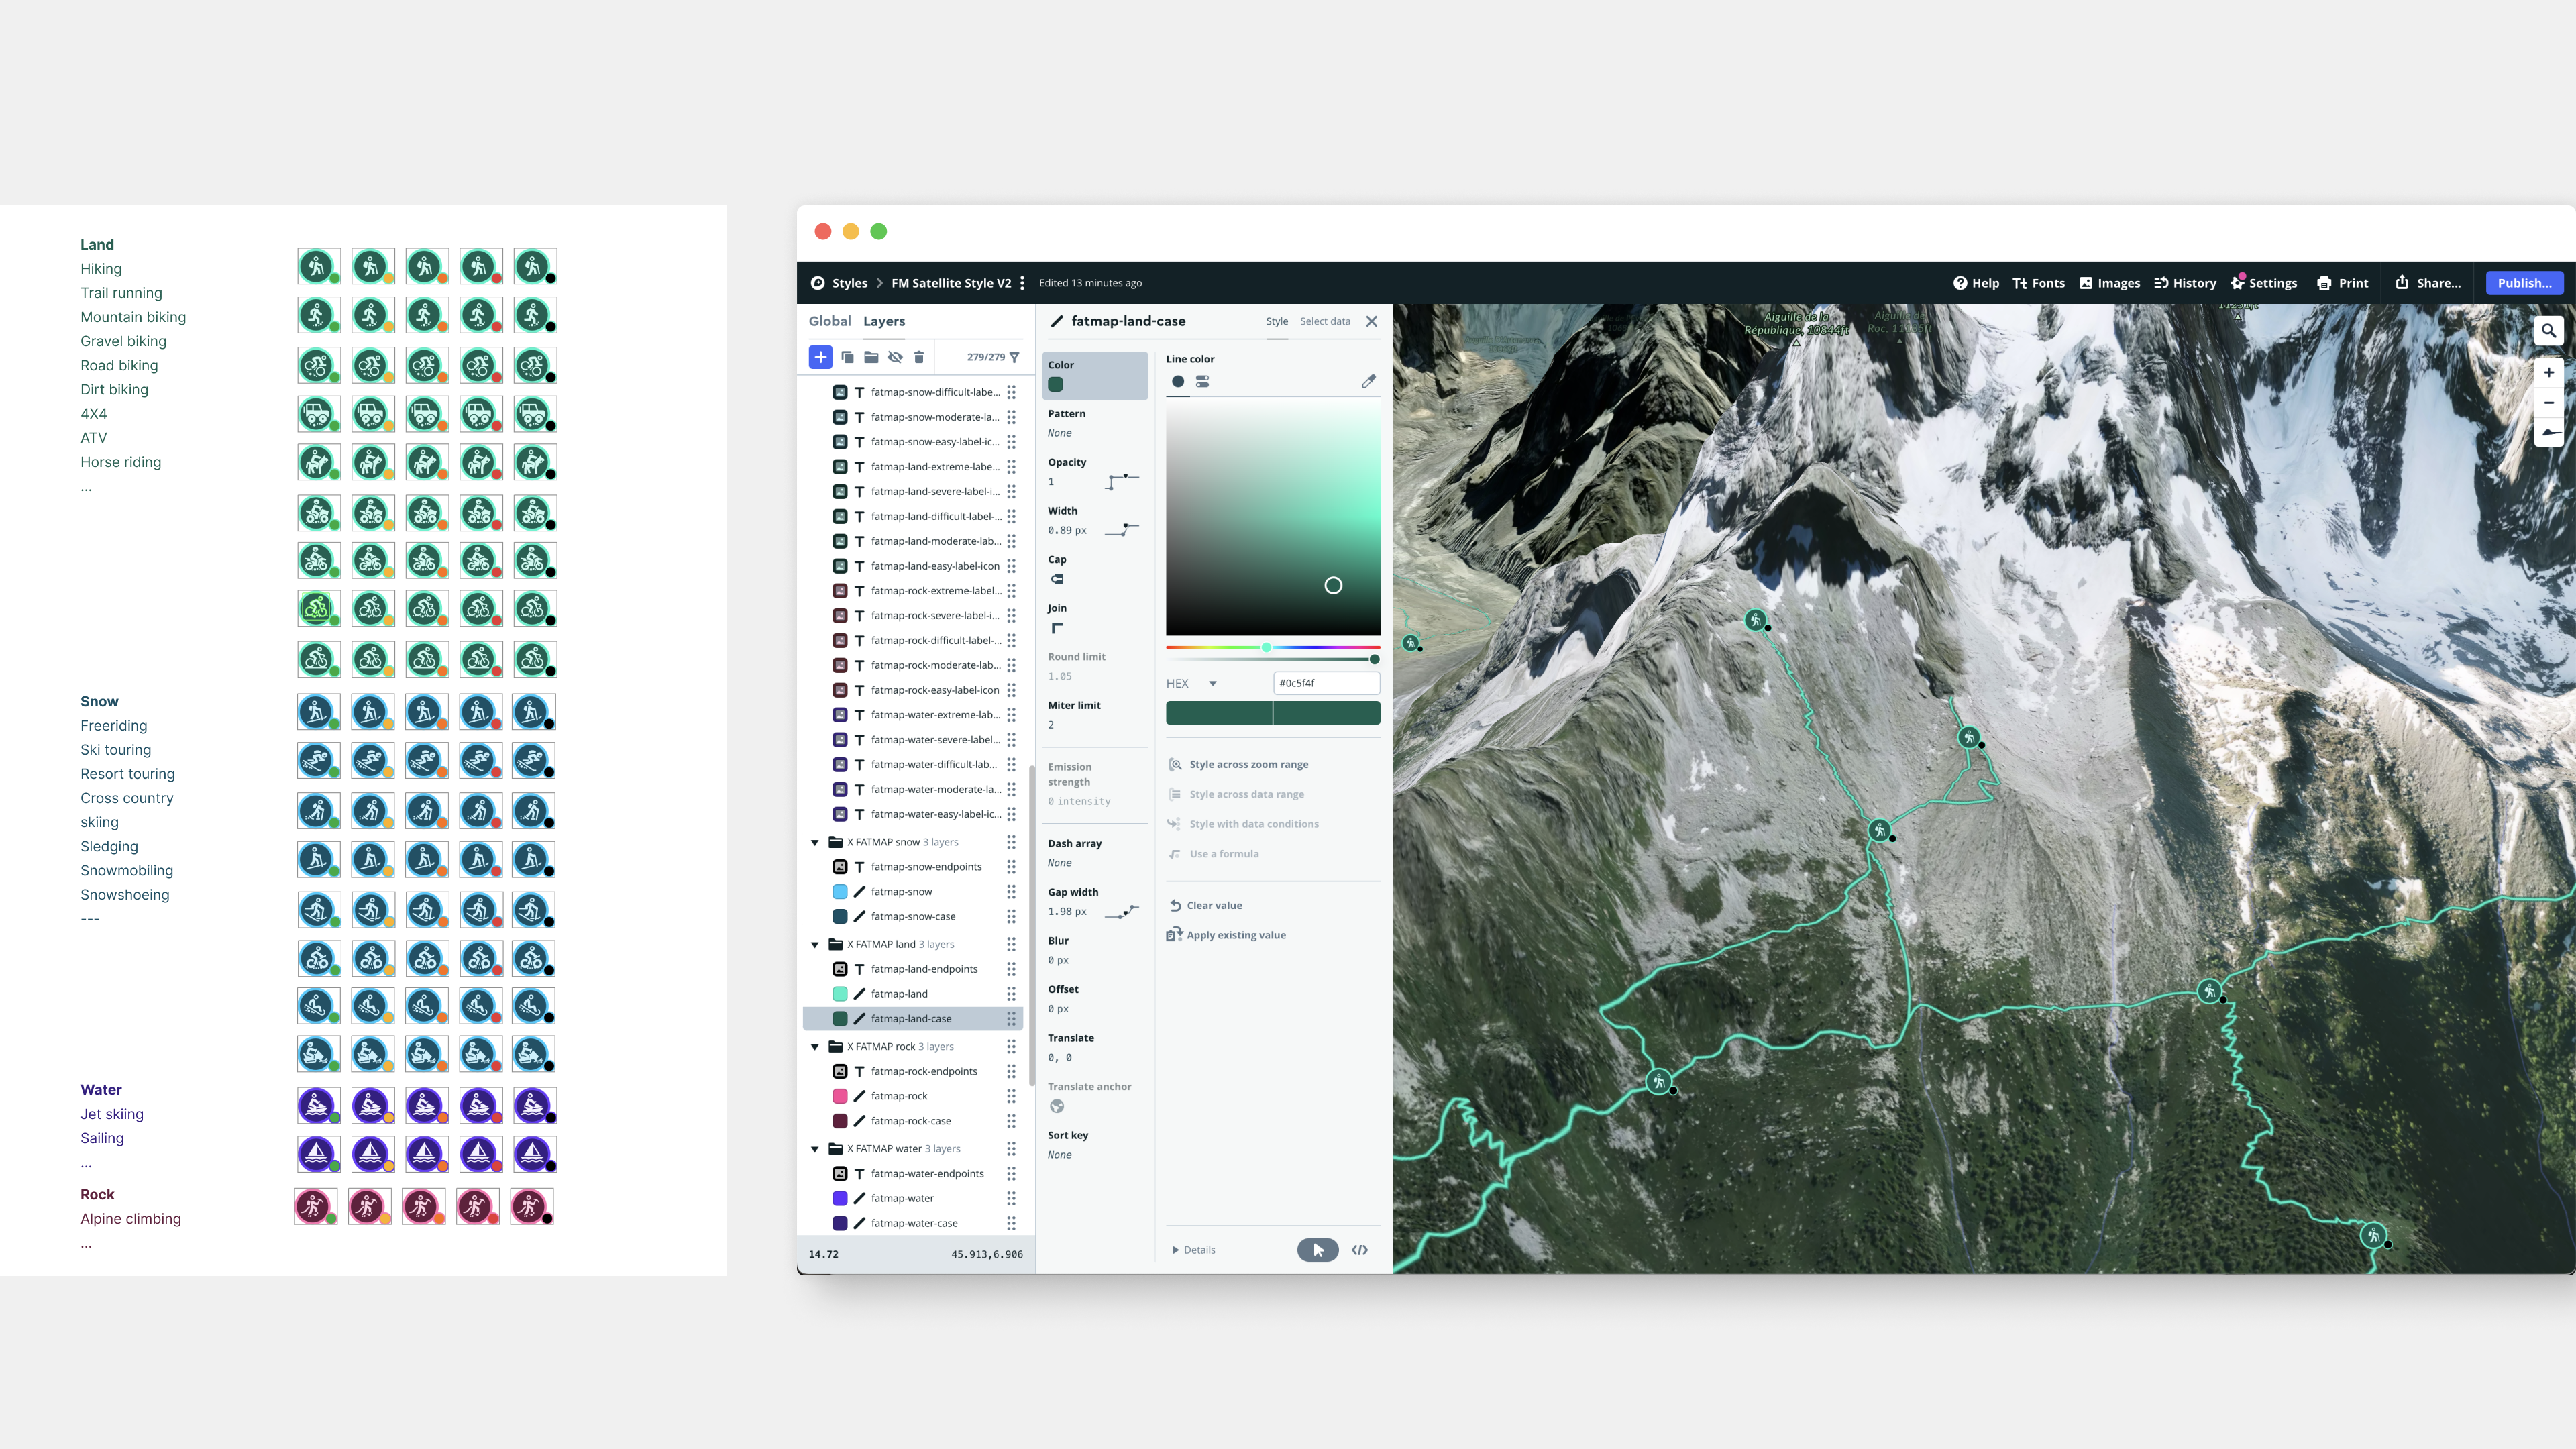Select the Join miter style icon
This screenshot has height=1449, width=2576.
pos(1057,628)
